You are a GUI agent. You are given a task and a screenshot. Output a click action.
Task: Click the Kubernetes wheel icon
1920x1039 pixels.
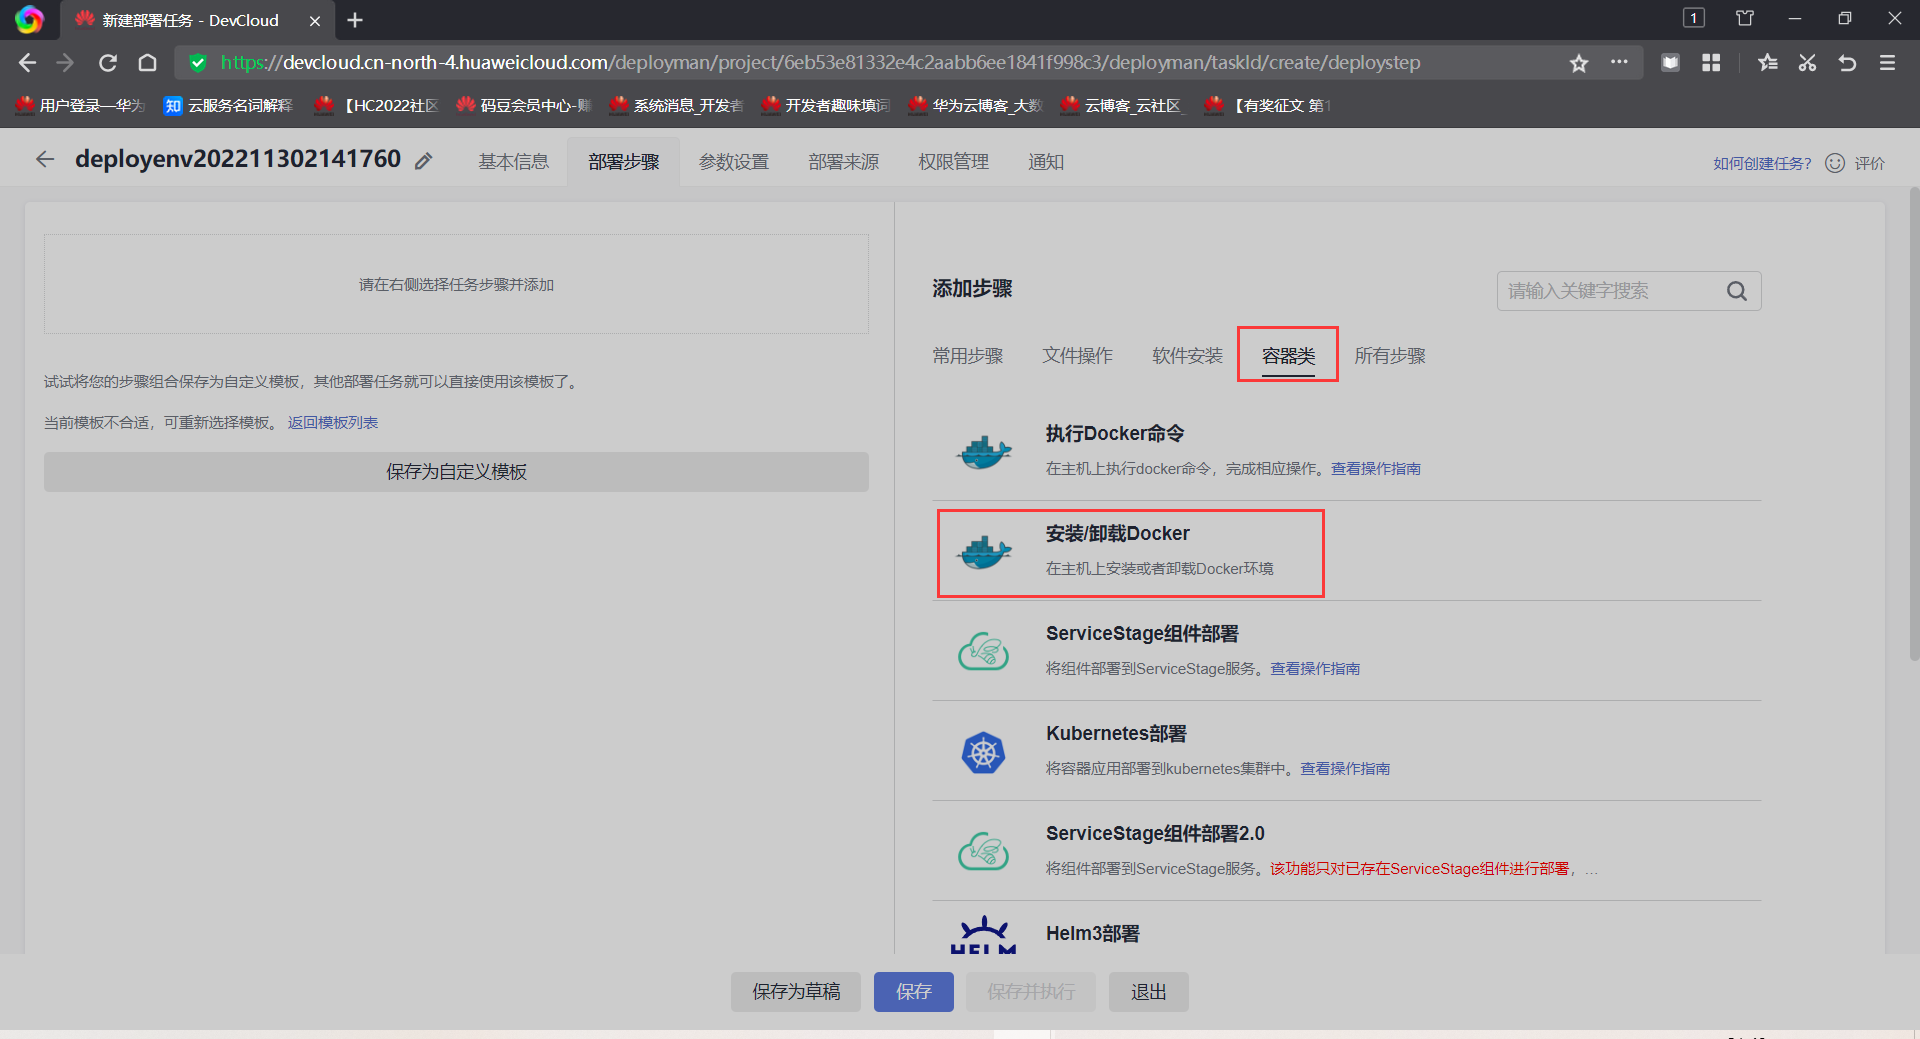[x=984, y=752]
